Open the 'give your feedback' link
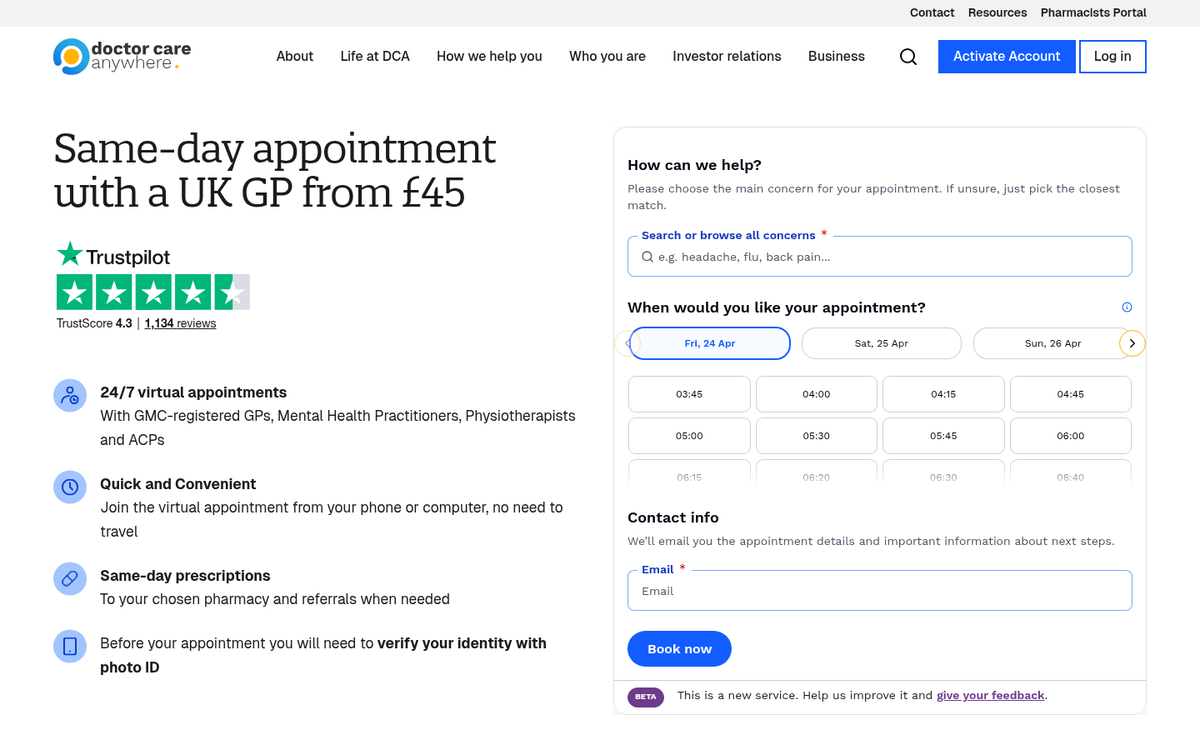The image size is (1200, 750). point(990,695)
